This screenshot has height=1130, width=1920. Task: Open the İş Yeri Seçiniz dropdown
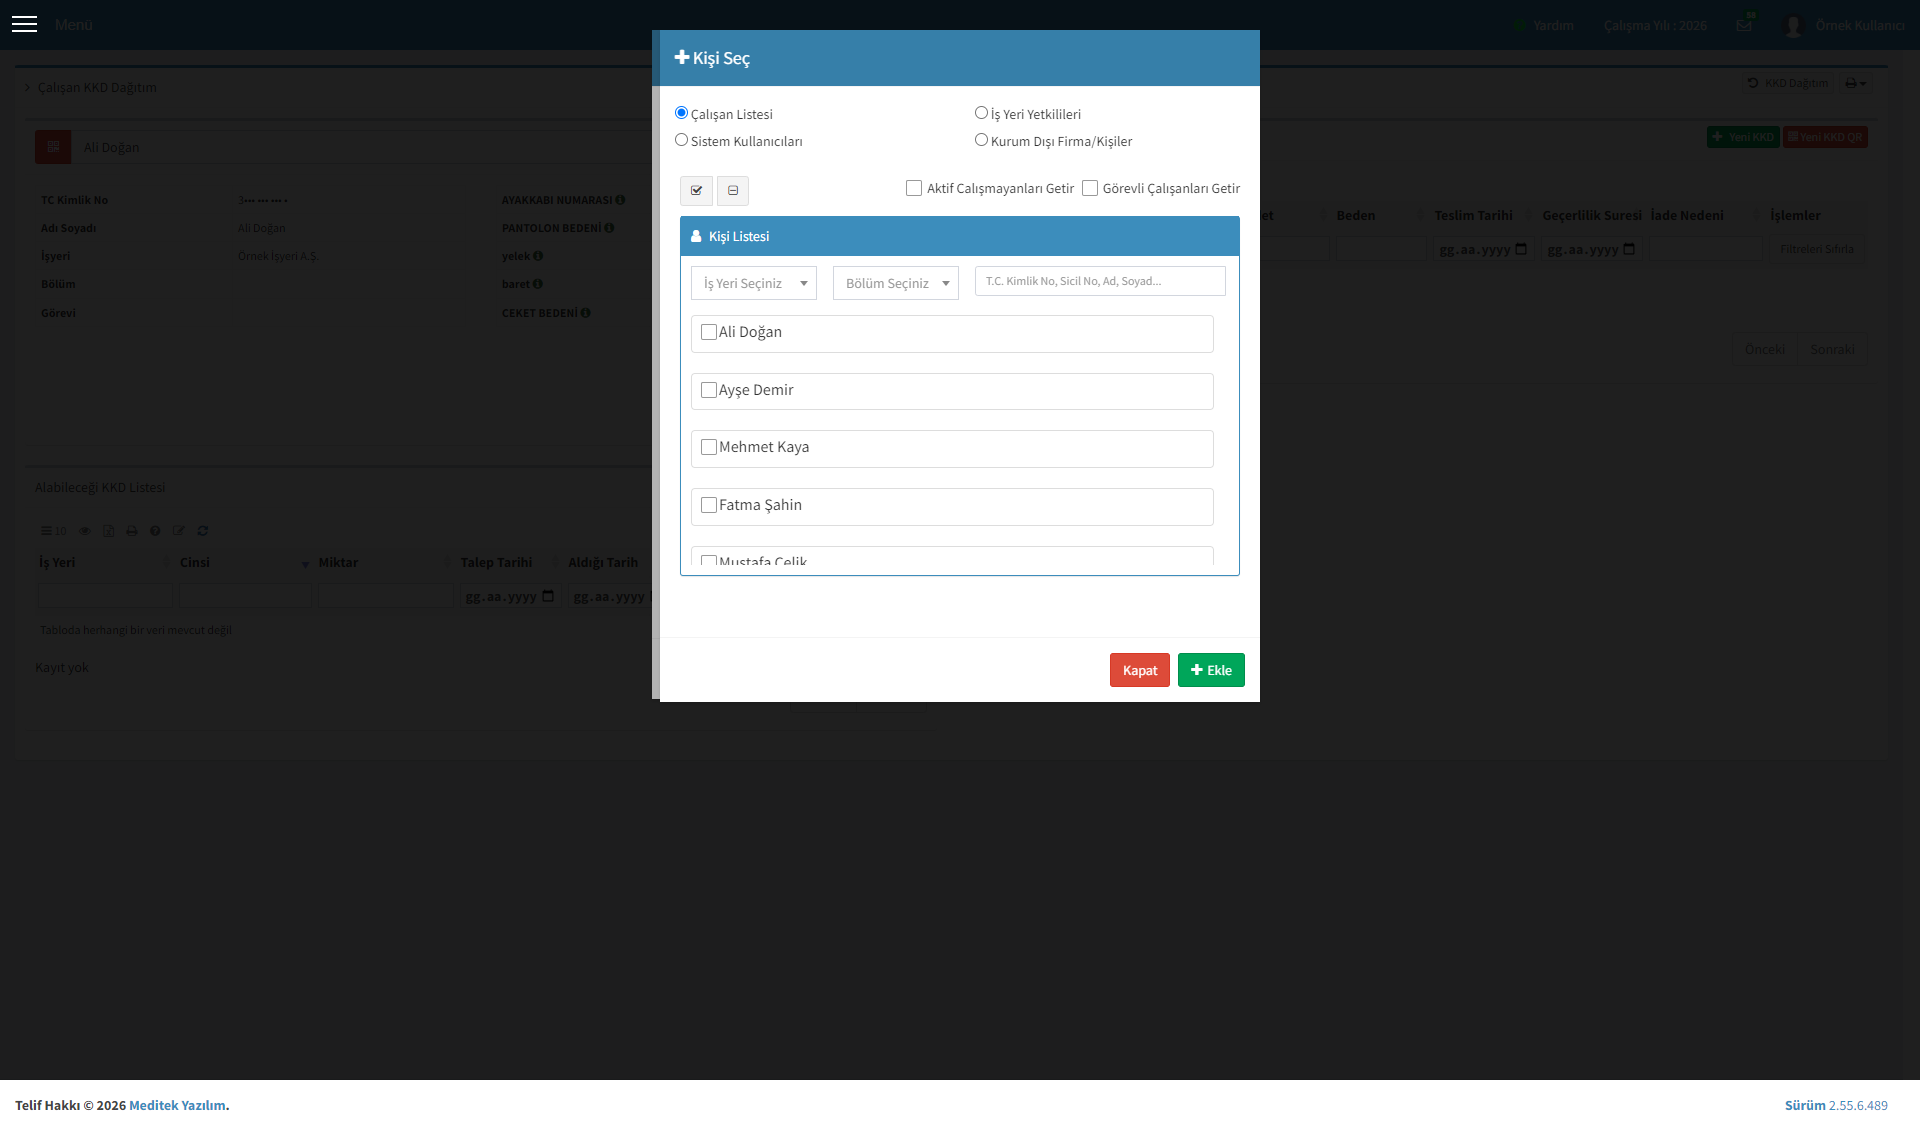[x=754, y=283]
